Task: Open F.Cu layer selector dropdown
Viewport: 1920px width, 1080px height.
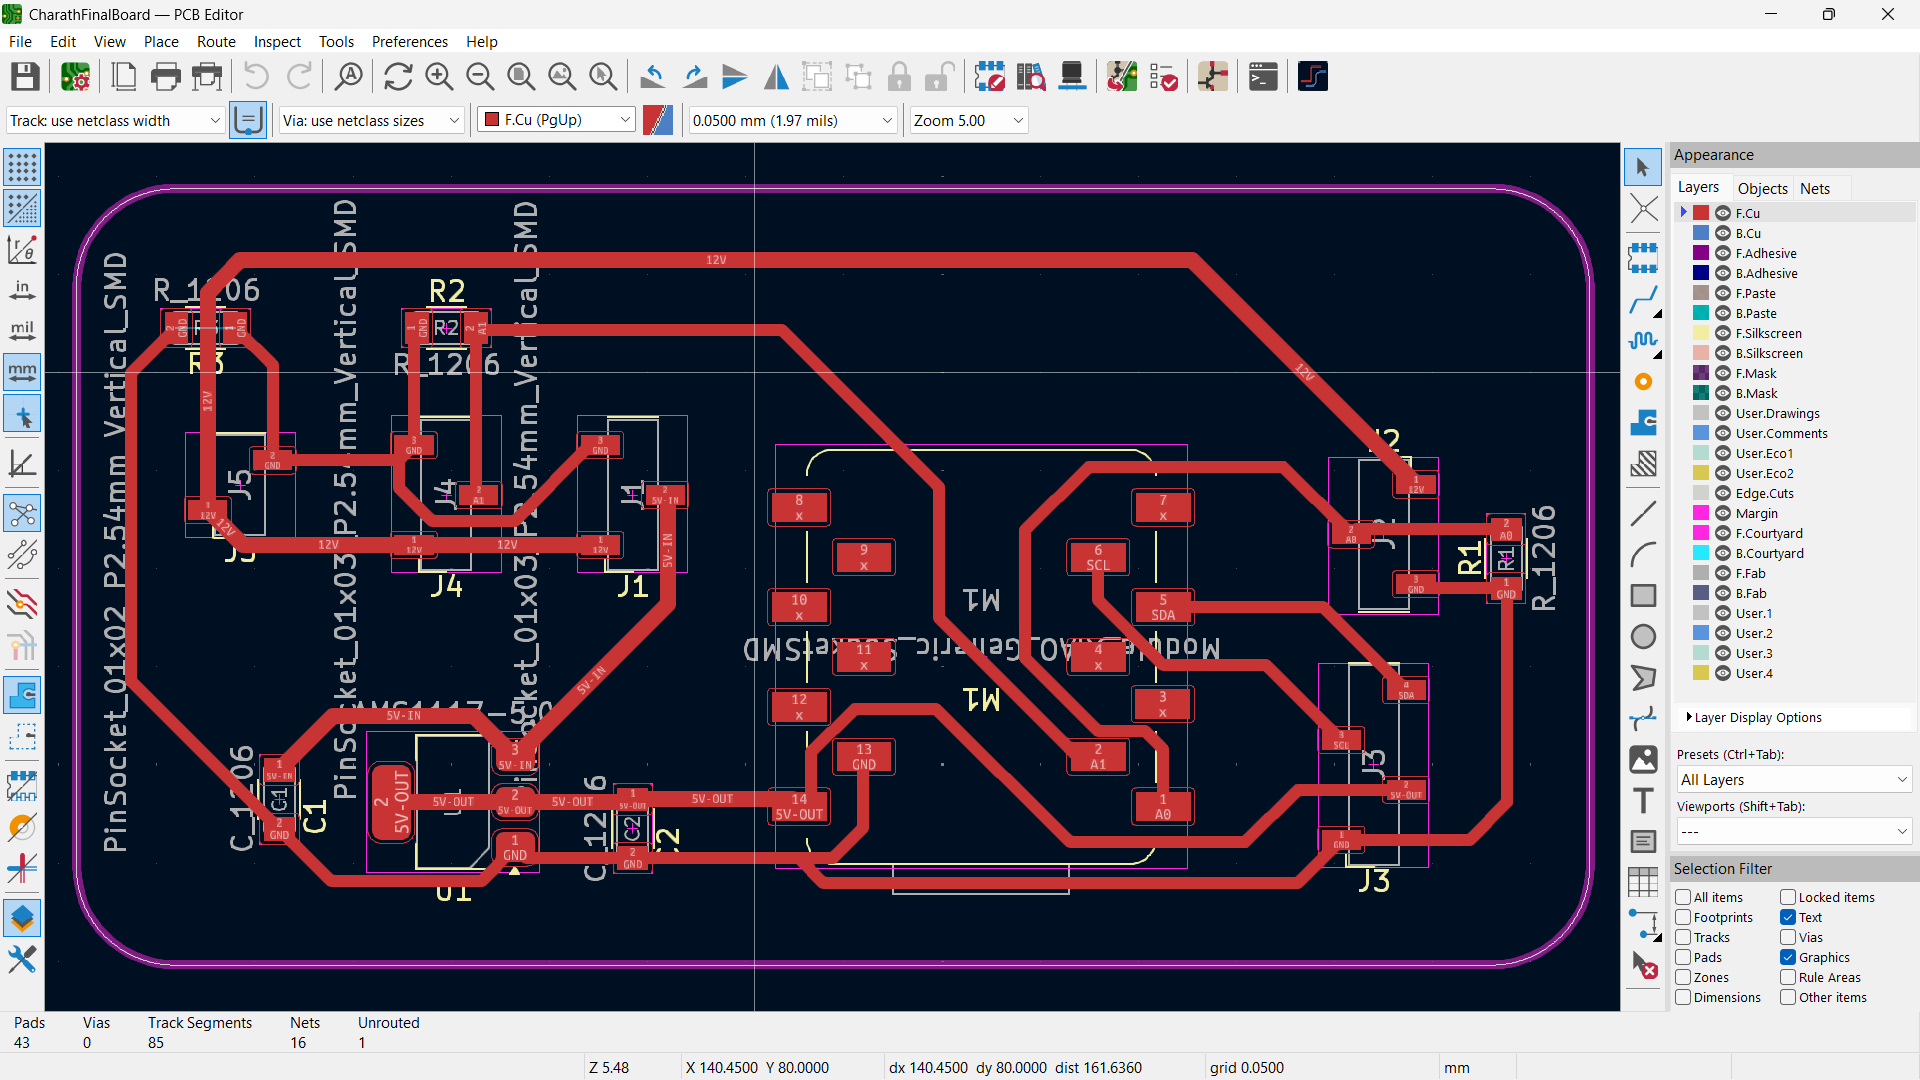Action: pos(556,120)
